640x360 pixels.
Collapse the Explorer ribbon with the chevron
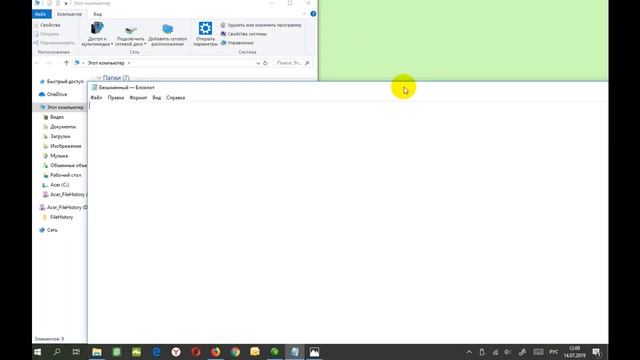pos(304,14)
